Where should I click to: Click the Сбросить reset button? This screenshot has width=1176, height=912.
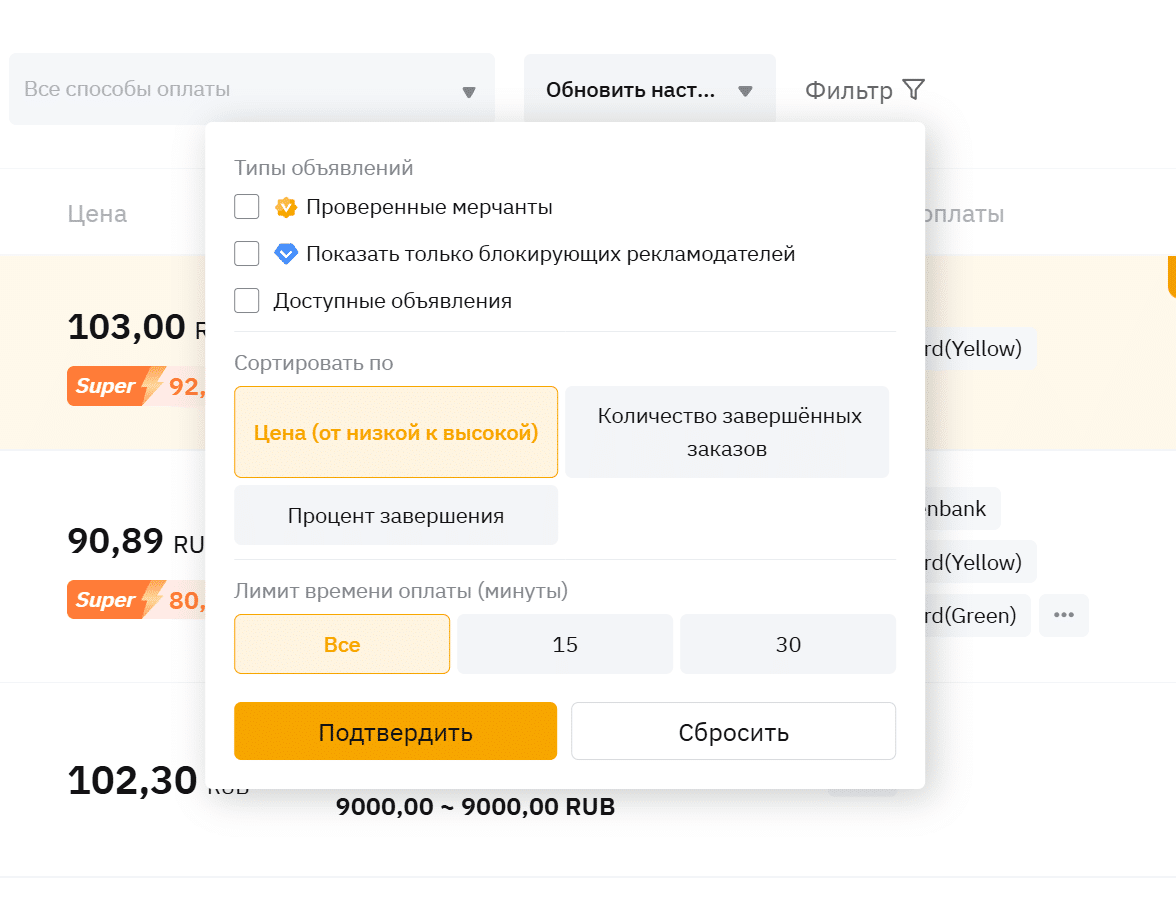click(x=733, y=732)
